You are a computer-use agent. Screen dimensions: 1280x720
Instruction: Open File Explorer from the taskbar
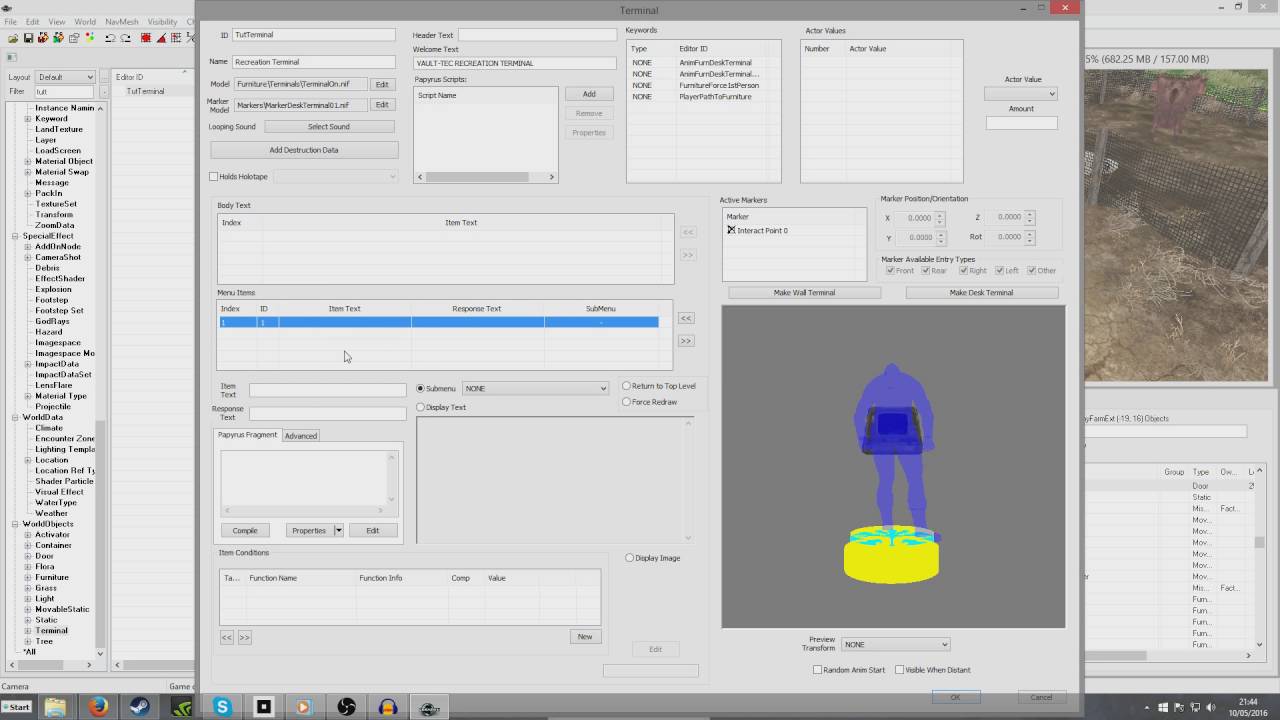[55, 707]
